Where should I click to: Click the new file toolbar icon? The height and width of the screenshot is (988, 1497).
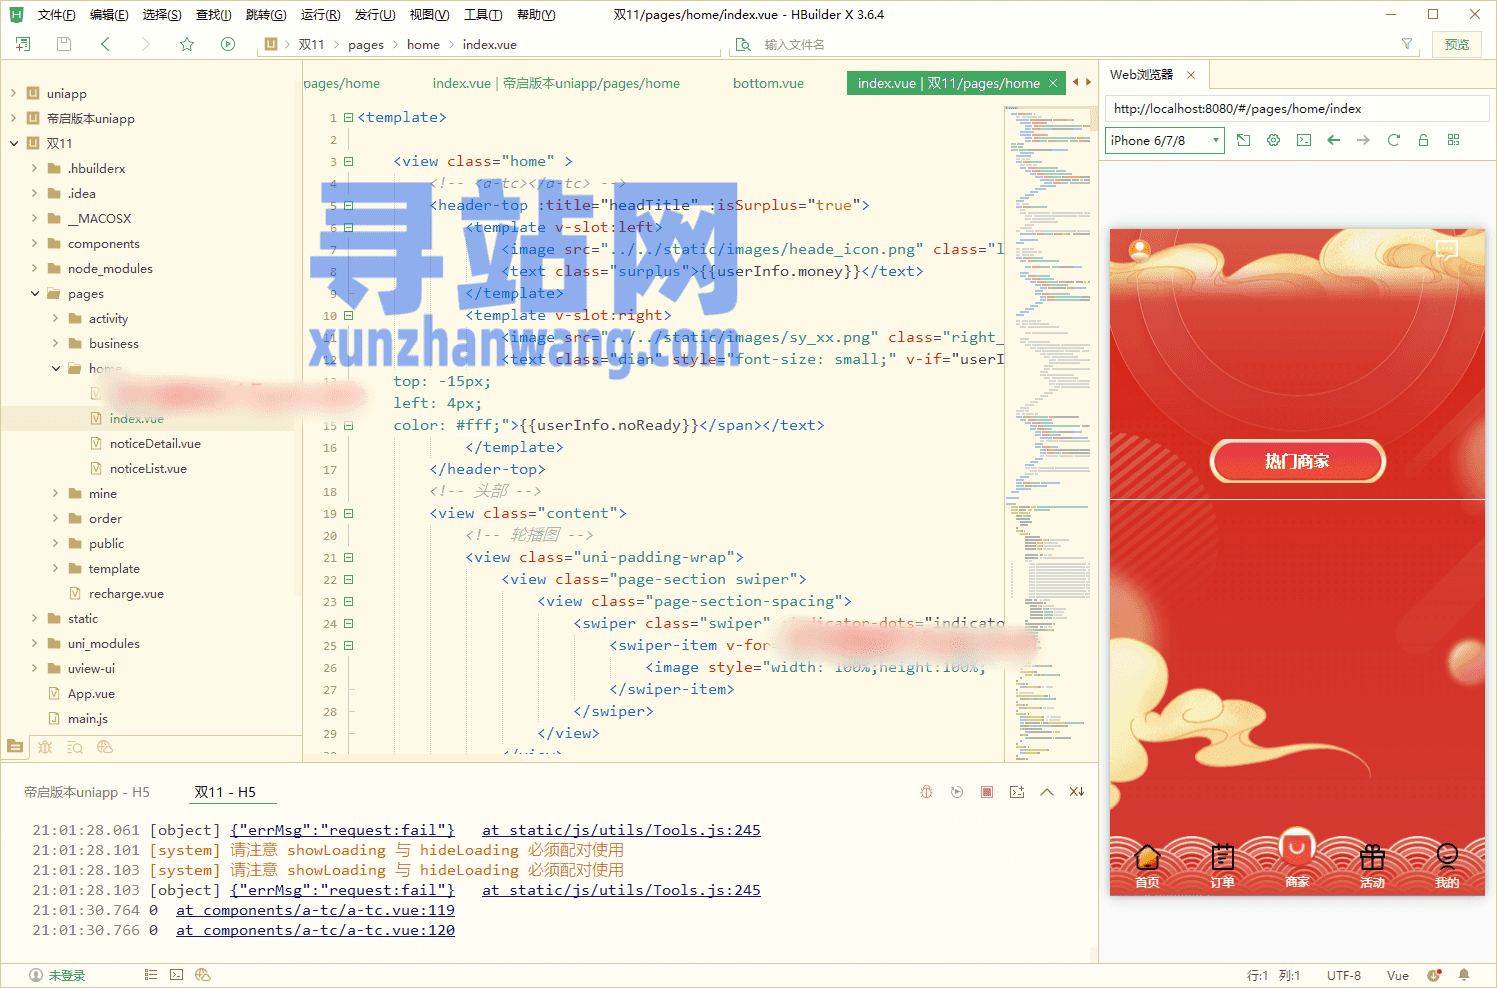[x=23, y=44]
